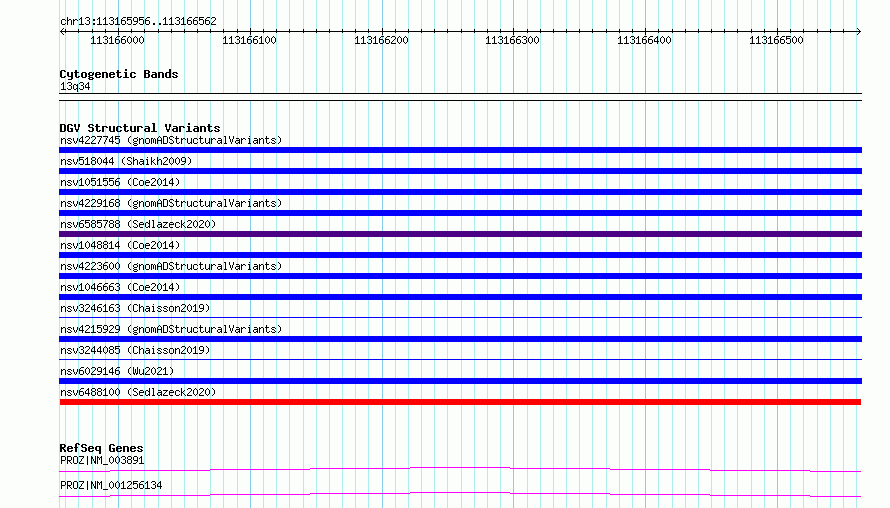The height and width of the screenshot is (508, 890).
Task: Open variant nsv4223600 label
Action: [x=171, y=266]
